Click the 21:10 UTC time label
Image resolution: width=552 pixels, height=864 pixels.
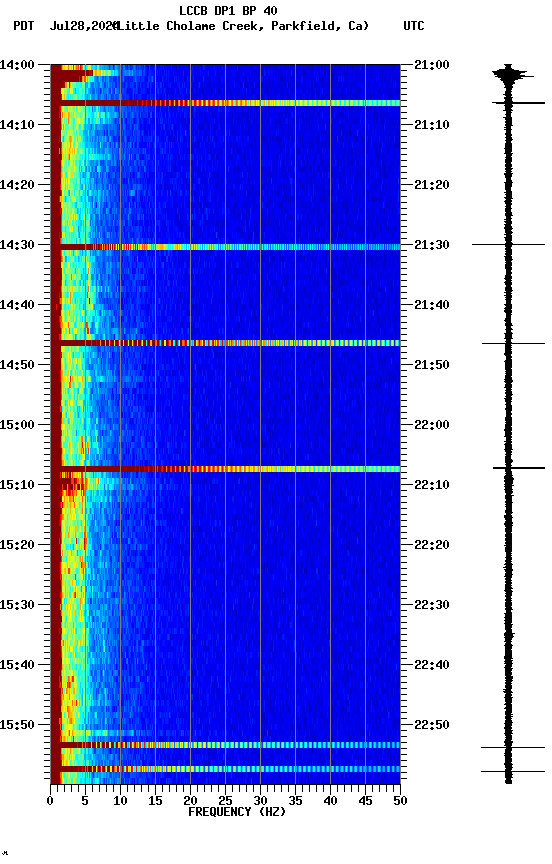[432, 125]
